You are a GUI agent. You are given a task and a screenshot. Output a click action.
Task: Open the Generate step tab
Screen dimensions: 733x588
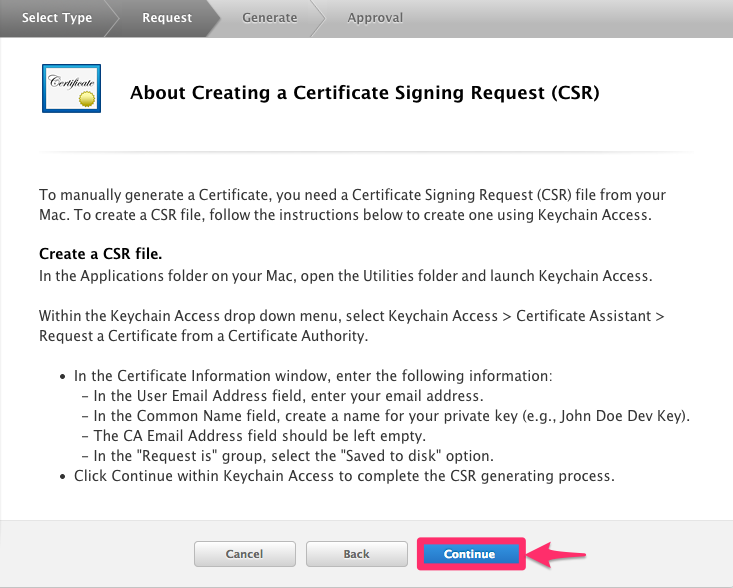[270, 17]
